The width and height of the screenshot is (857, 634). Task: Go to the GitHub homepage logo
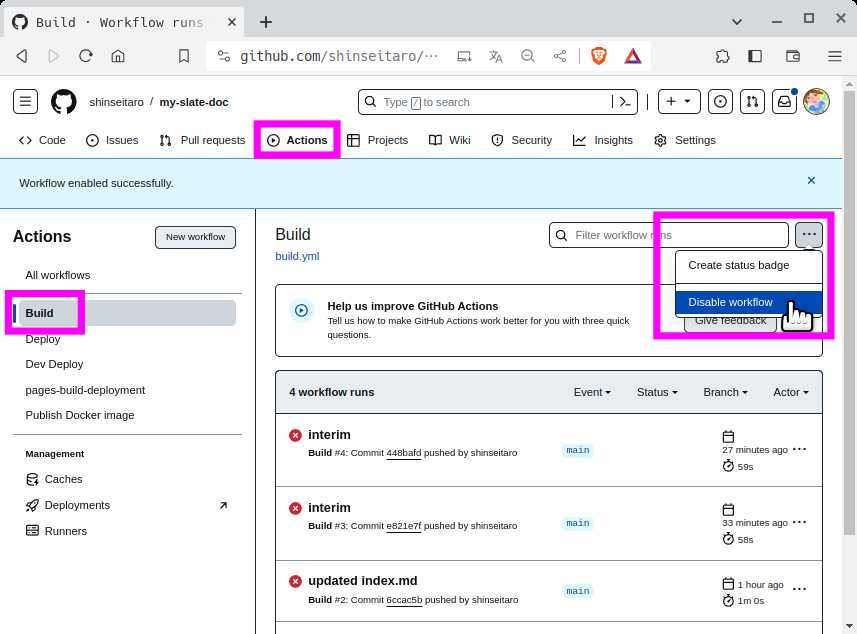tap(63, 102)
